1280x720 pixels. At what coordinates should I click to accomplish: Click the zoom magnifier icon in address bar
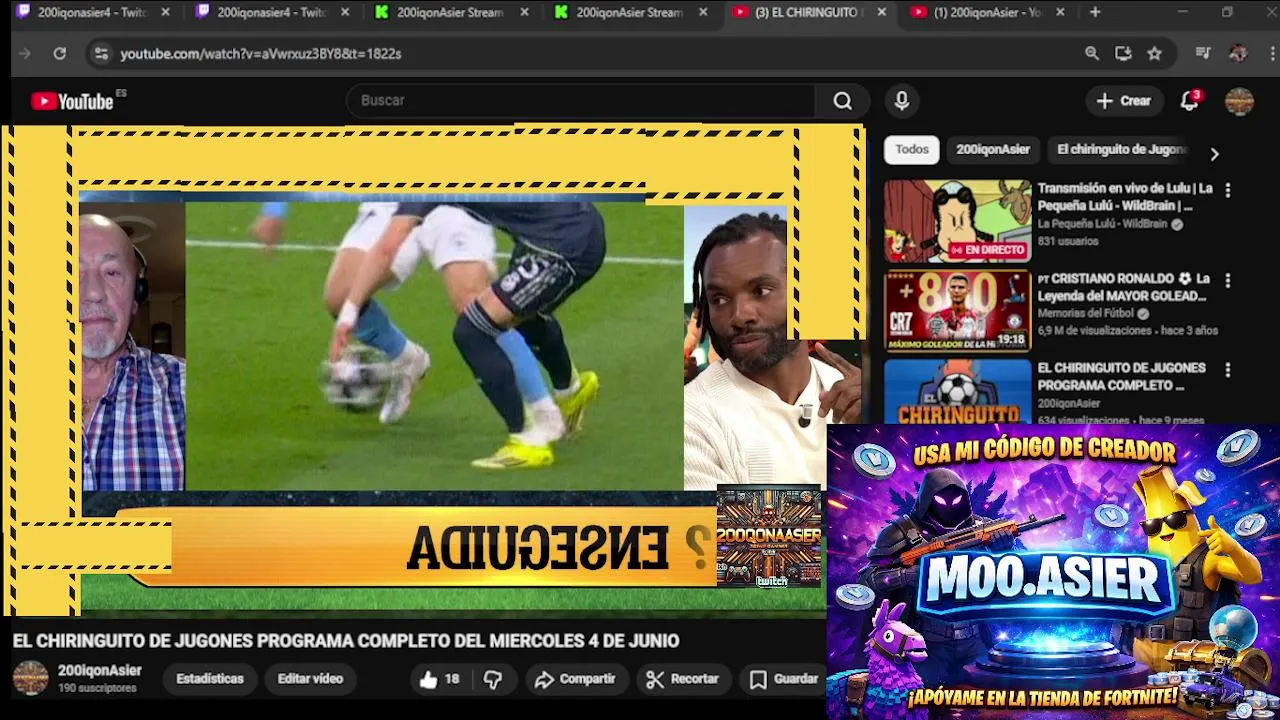(x=1092, y=54)
